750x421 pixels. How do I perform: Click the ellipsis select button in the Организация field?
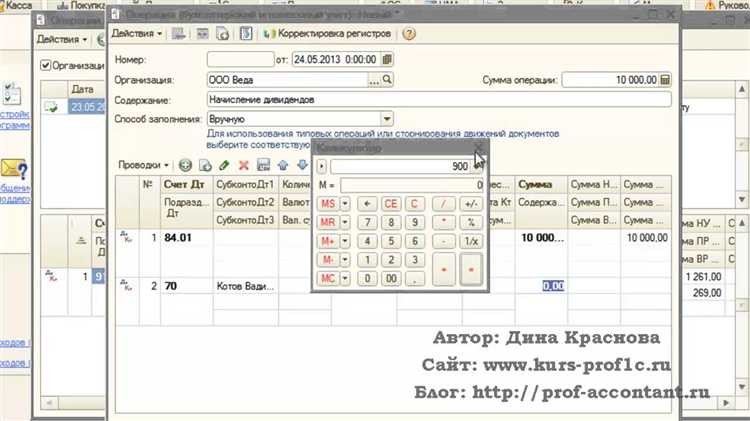coord(374,80)
